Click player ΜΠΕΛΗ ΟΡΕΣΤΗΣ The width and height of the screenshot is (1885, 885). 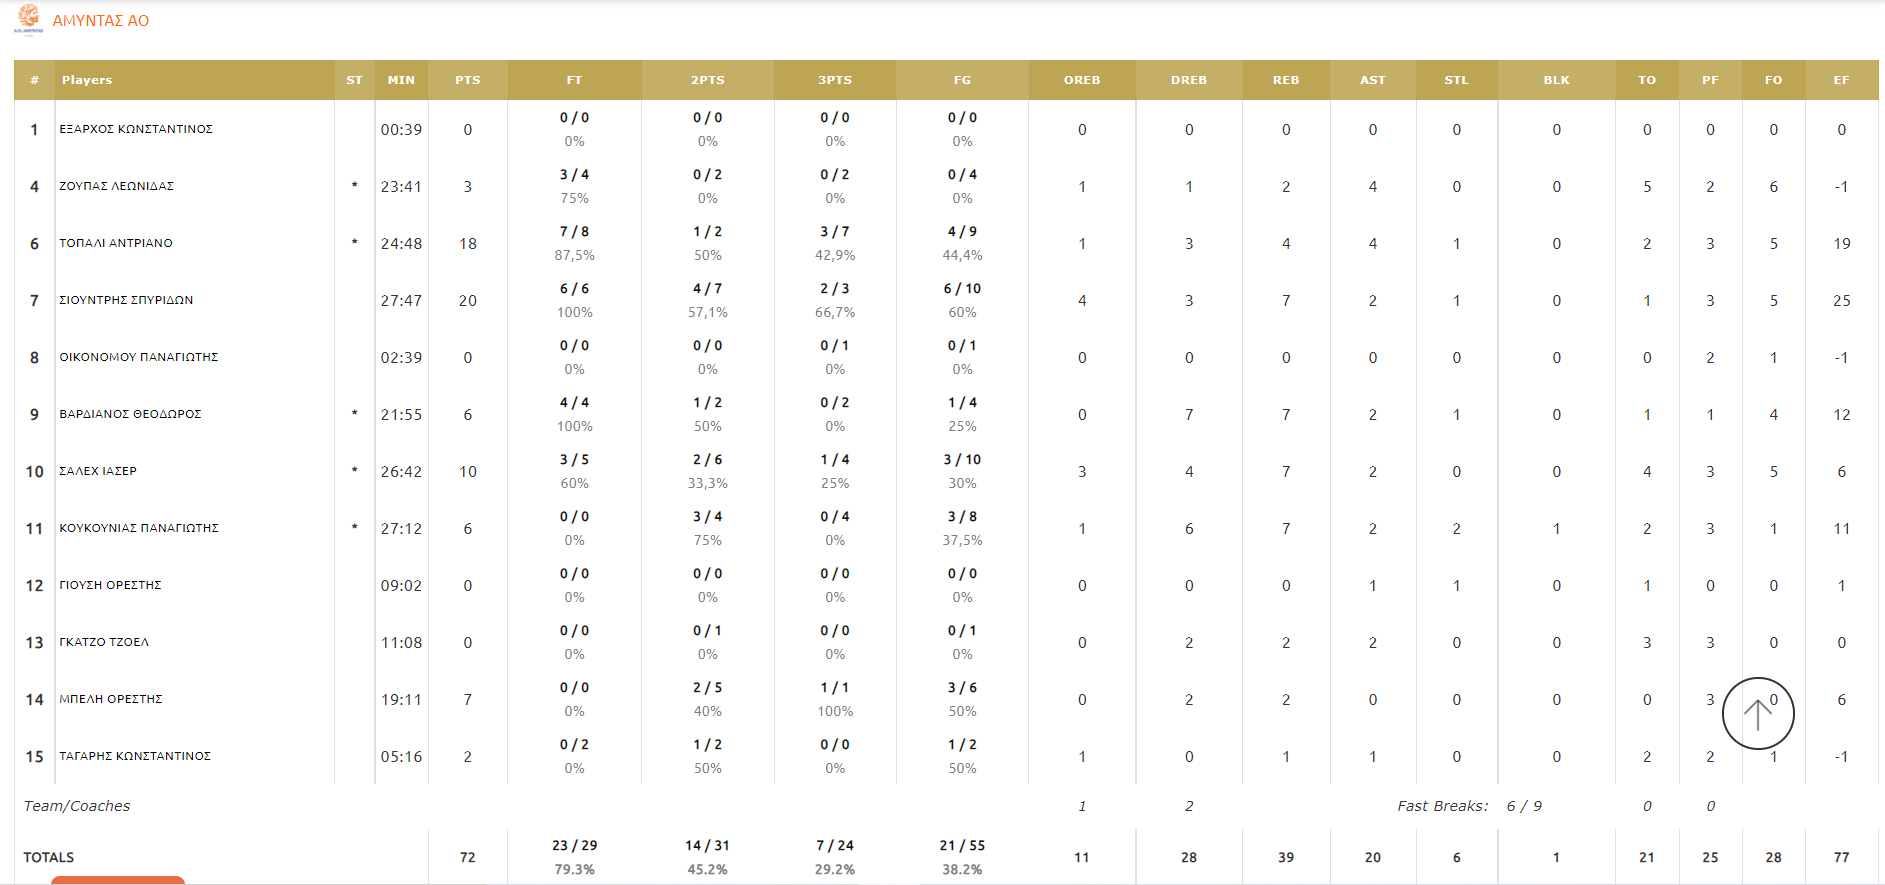point(110,699)
